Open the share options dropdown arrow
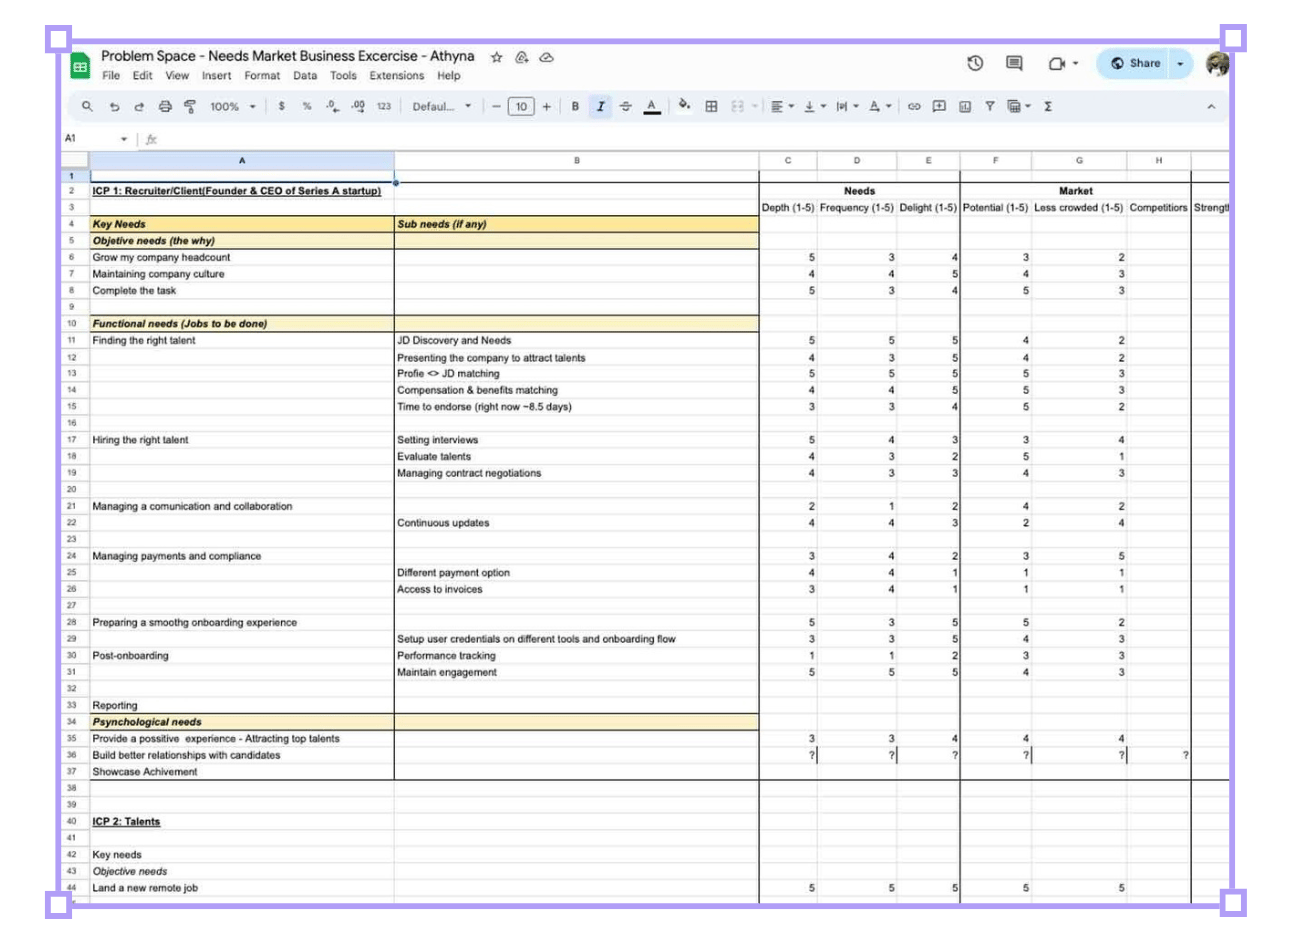 pos(1180,63)
